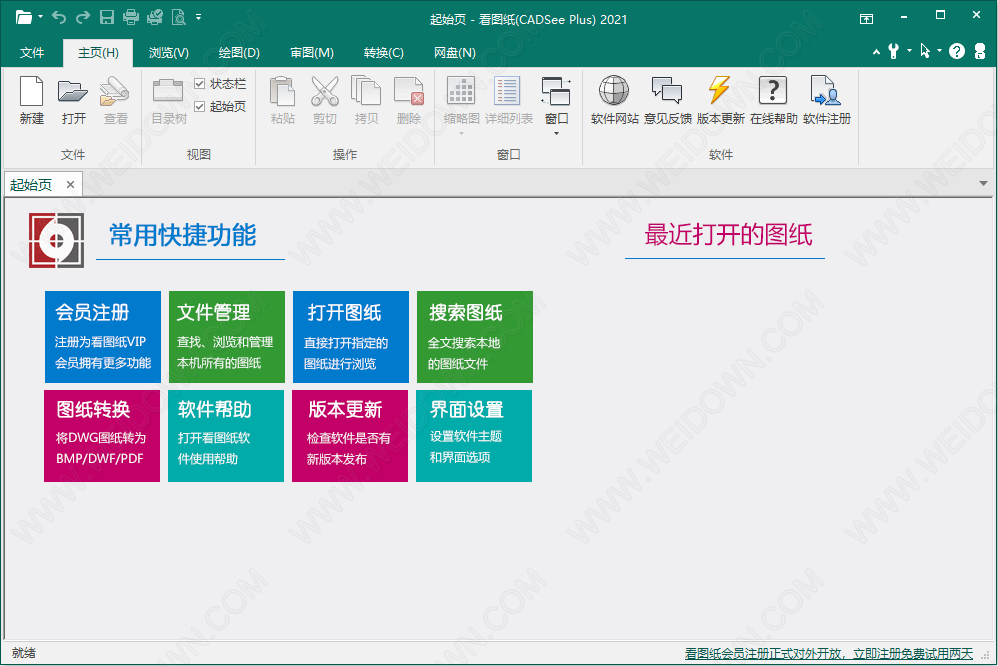Open the 界面设置 tile
Screen dimensions: 998x666
pos(474,436)
